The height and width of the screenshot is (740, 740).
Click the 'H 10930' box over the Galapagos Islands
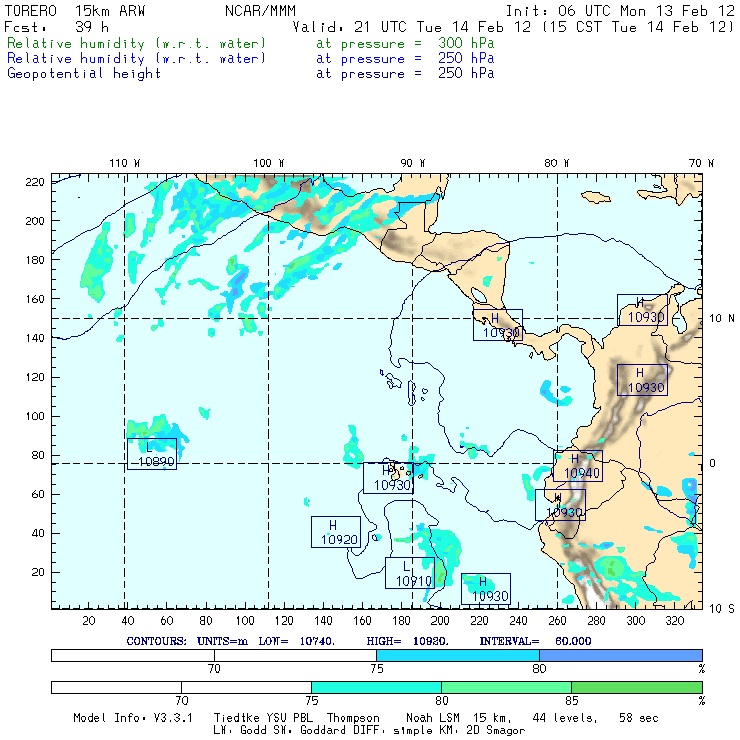tap(388, 478)
